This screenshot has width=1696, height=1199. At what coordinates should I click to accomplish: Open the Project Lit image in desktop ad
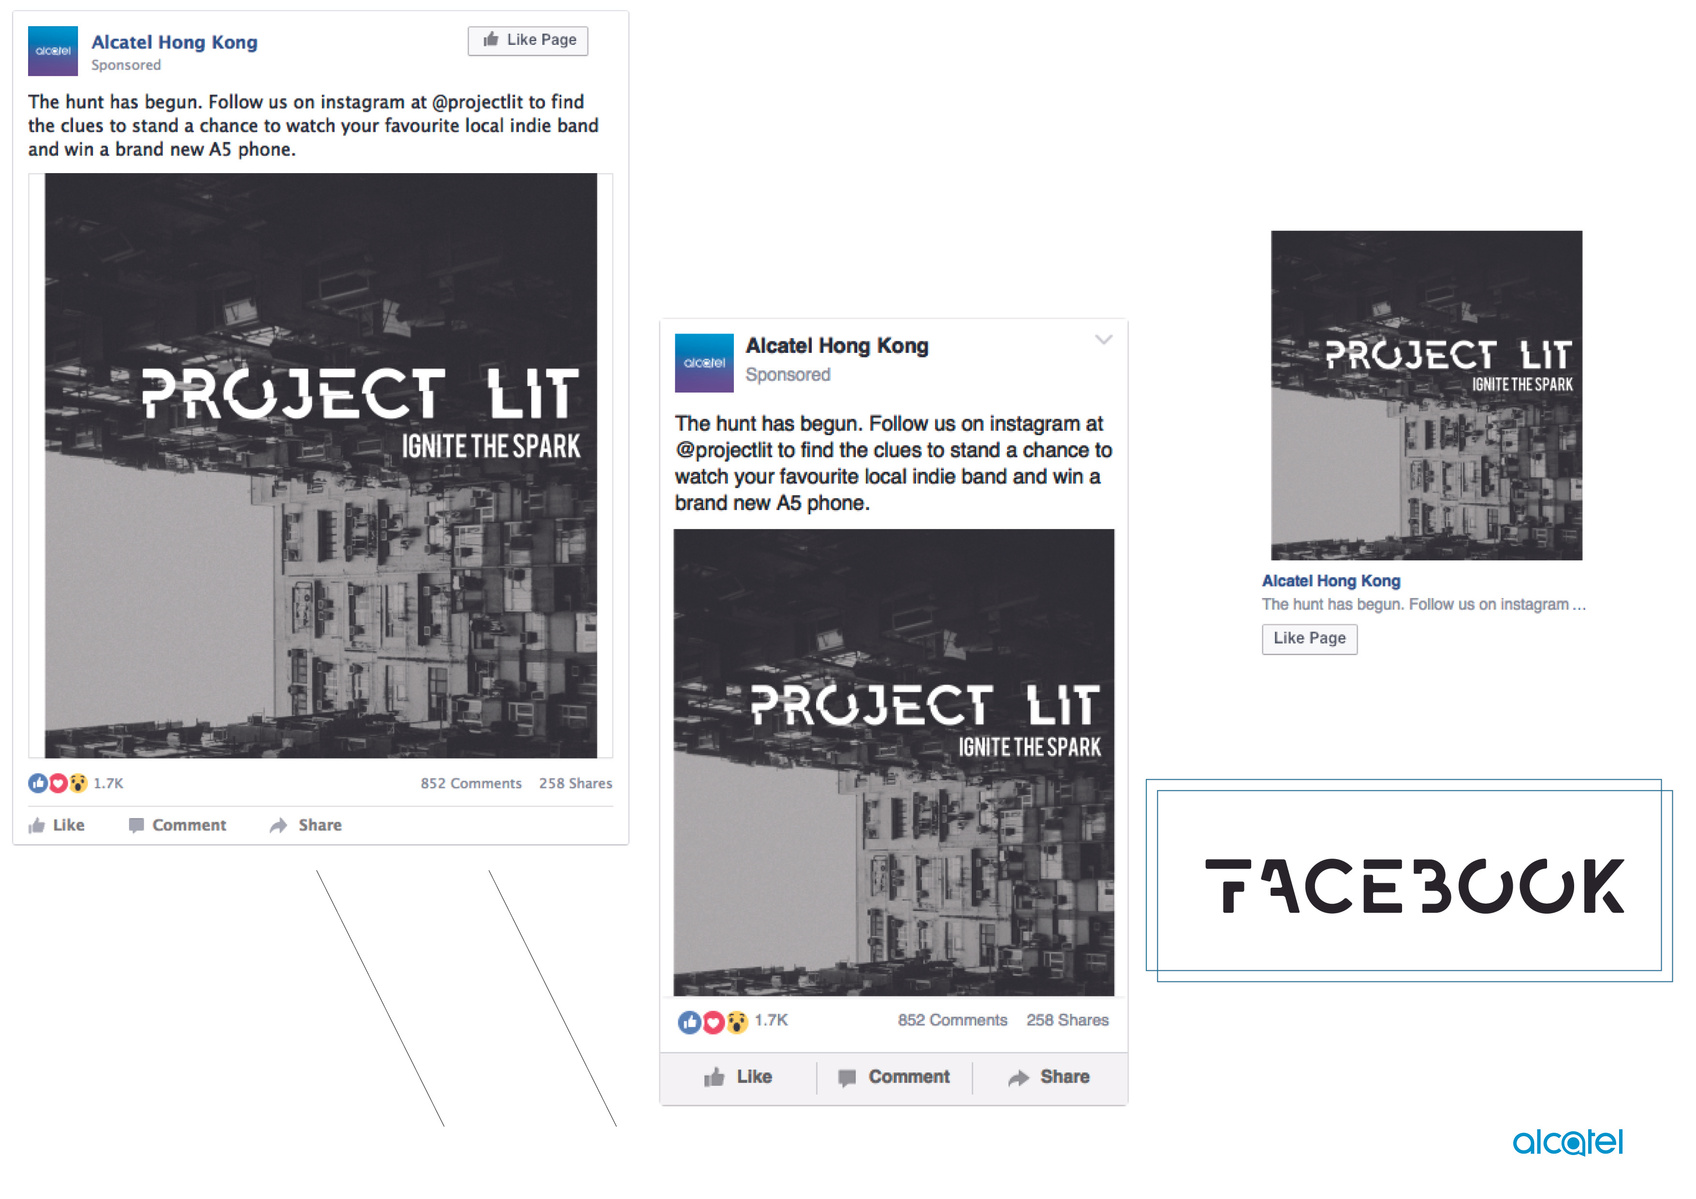321,465
